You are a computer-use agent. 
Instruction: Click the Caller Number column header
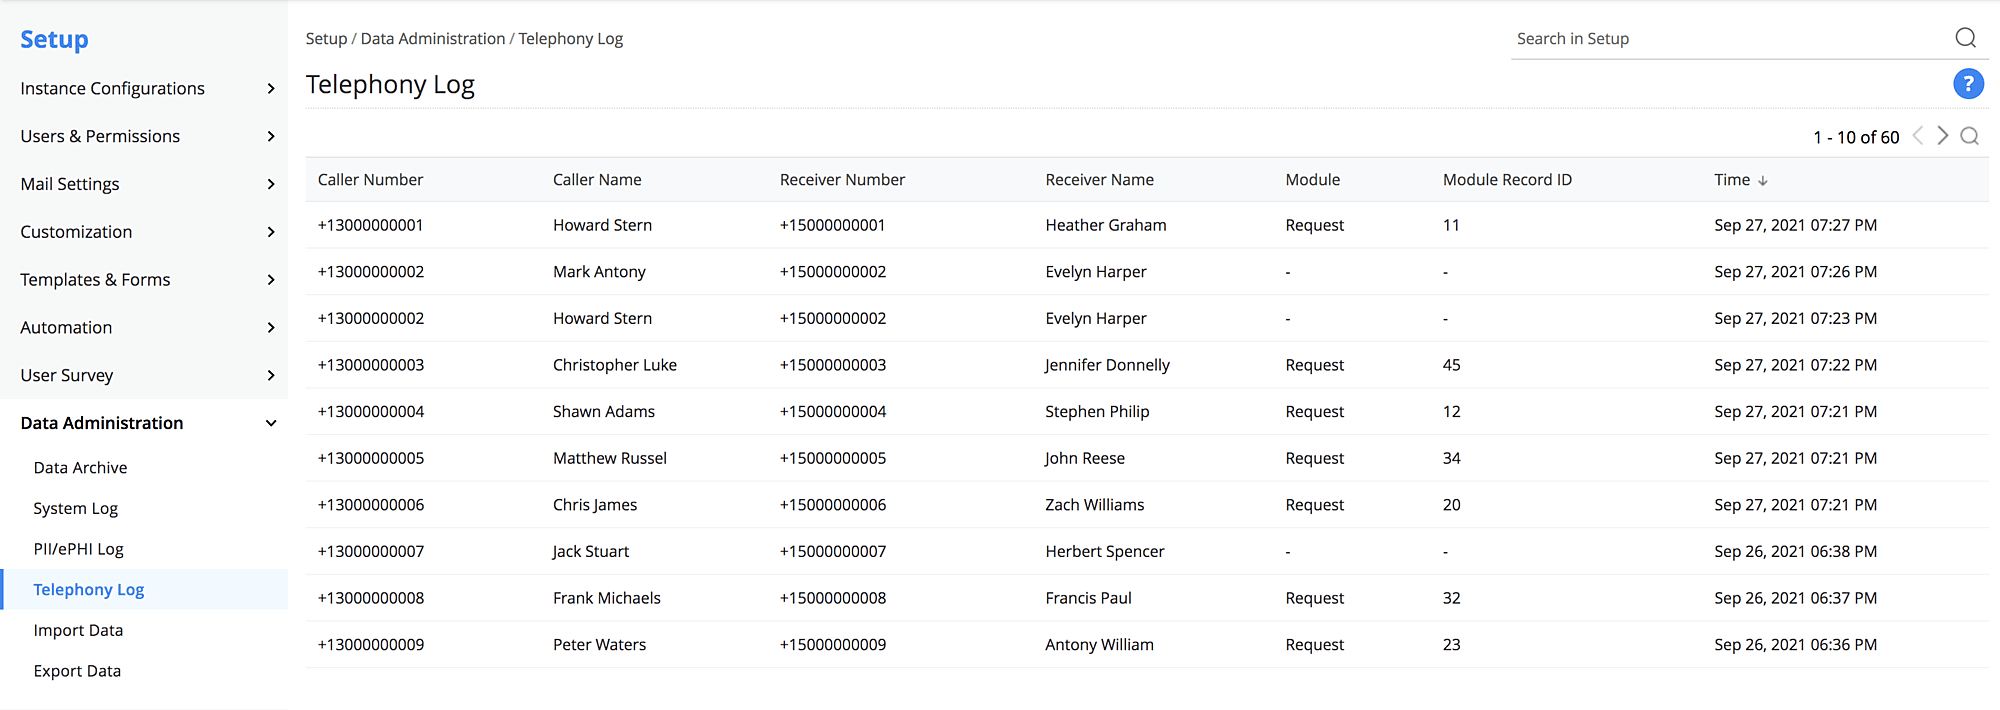coord(370,180)
